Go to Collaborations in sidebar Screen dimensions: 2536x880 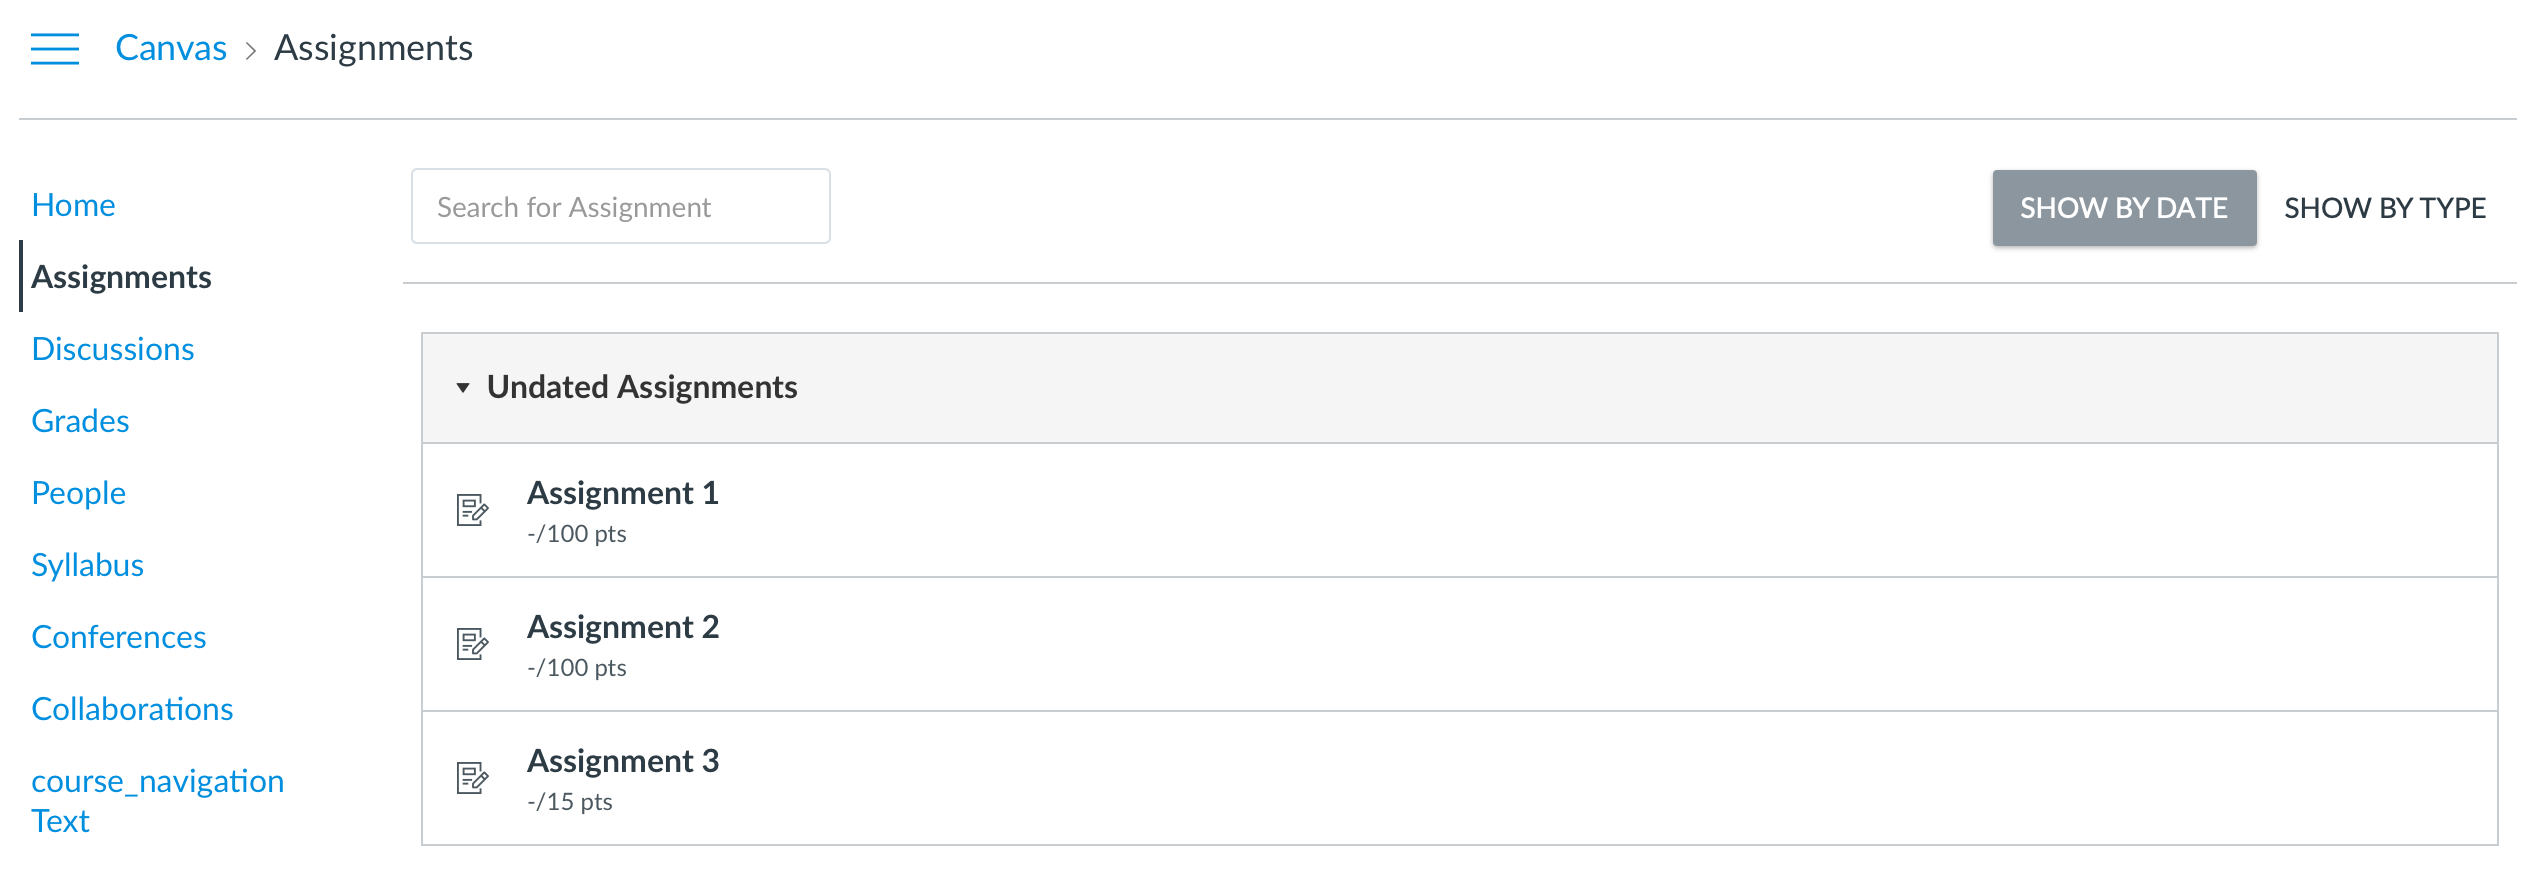(132, 709)
